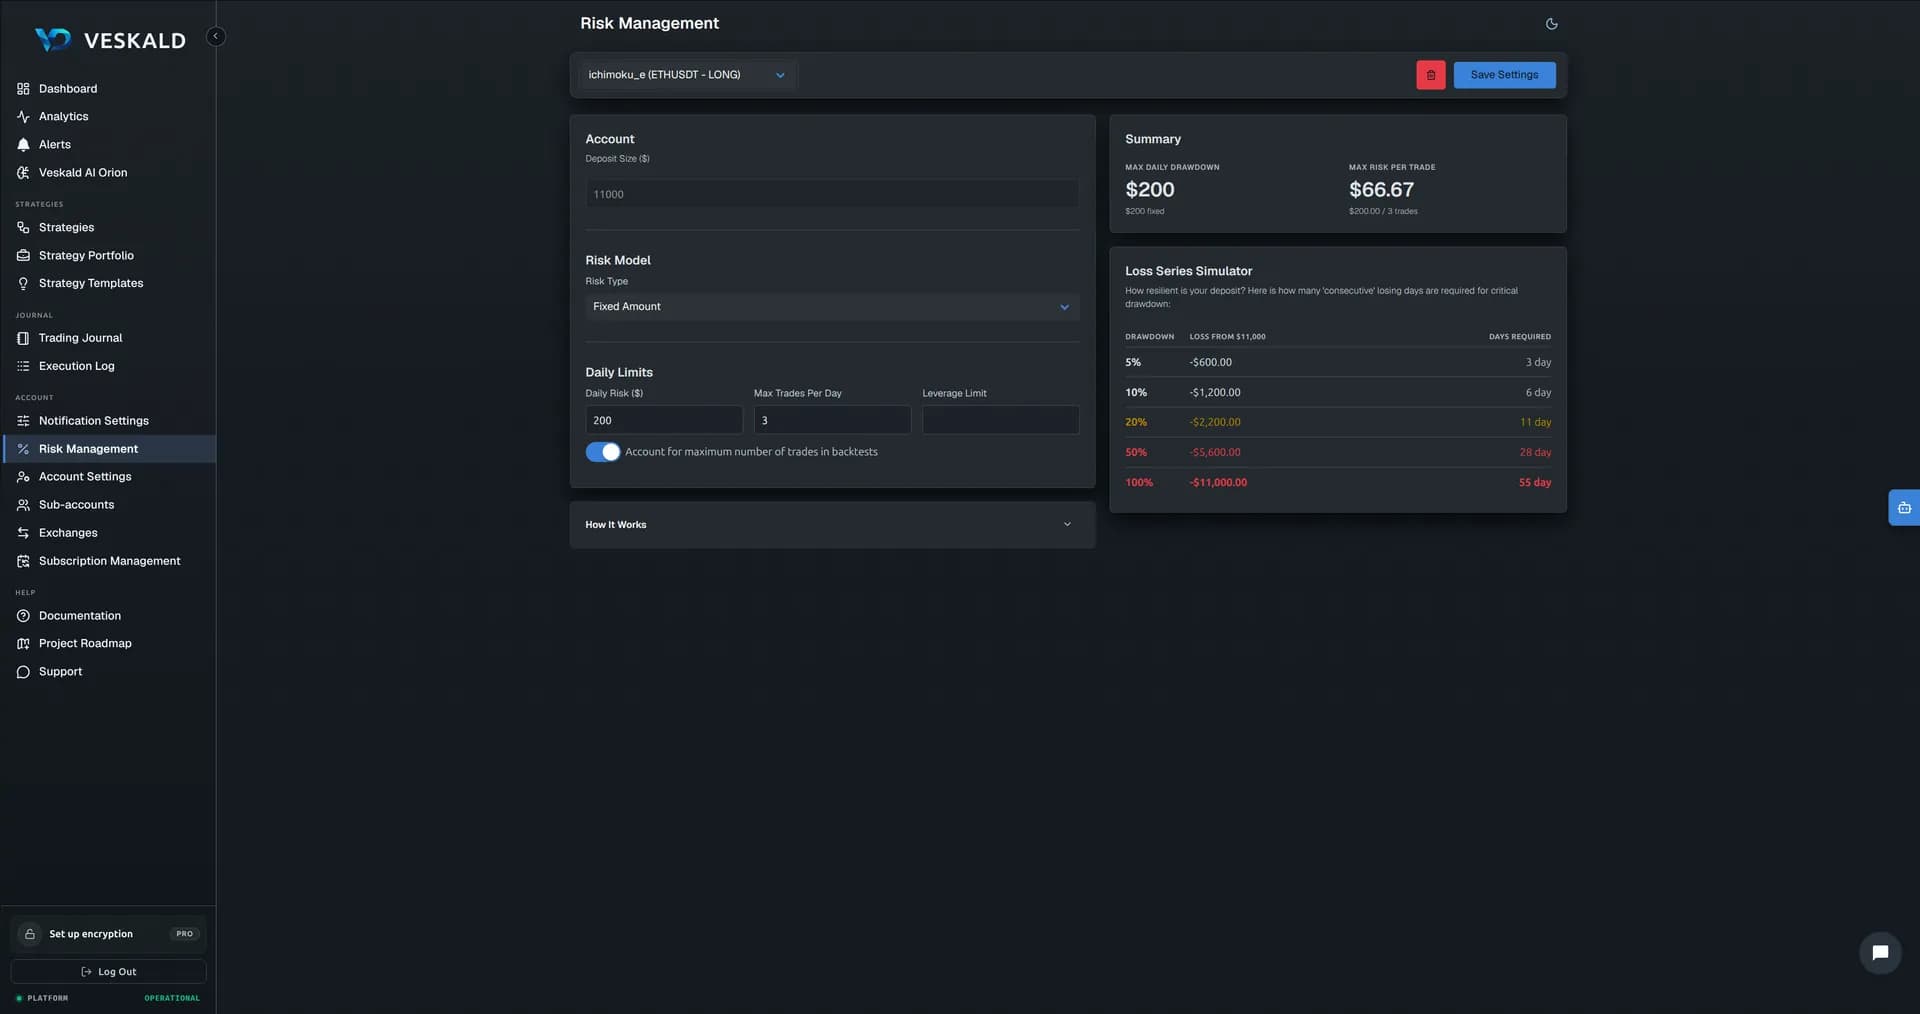Click Log Out button

(108, 972)
